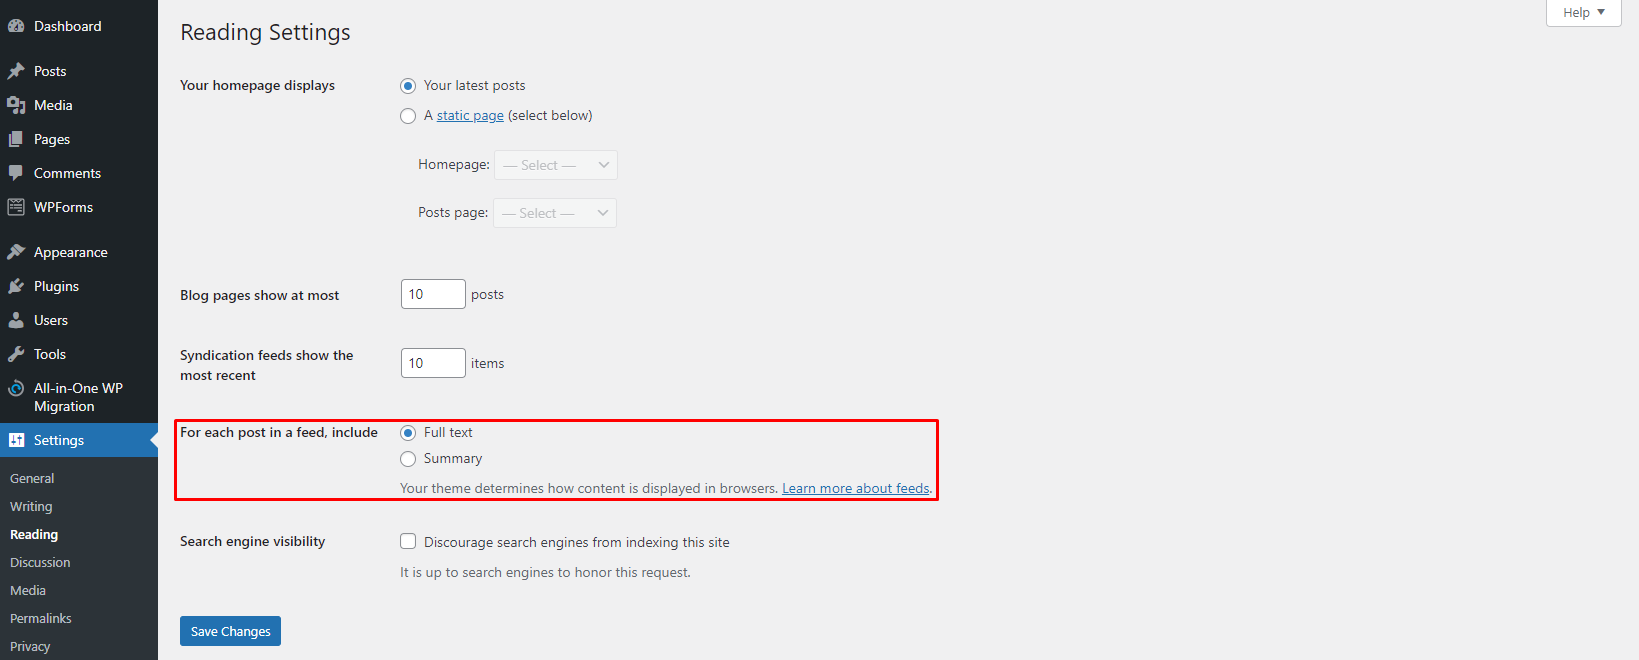Click the Appearance paintbrush icon
This screenshot has height=660, width=1639.
point(16,252)
